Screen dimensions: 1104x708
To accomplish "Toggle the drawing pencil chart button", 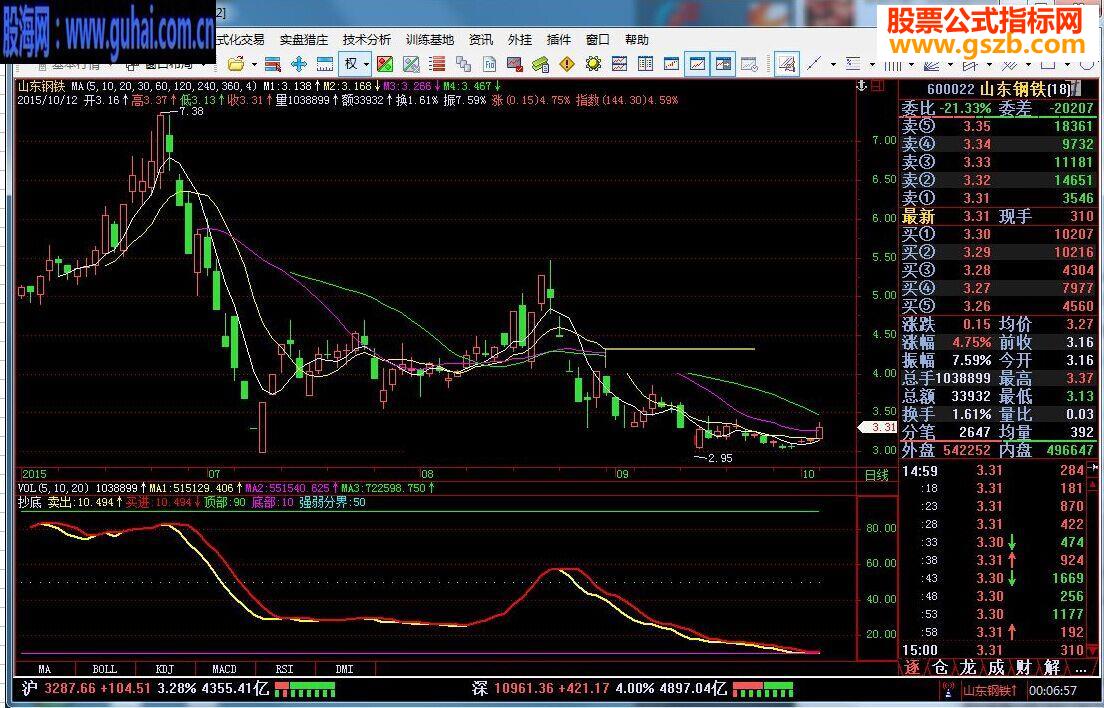I will (x=787, y=64).
